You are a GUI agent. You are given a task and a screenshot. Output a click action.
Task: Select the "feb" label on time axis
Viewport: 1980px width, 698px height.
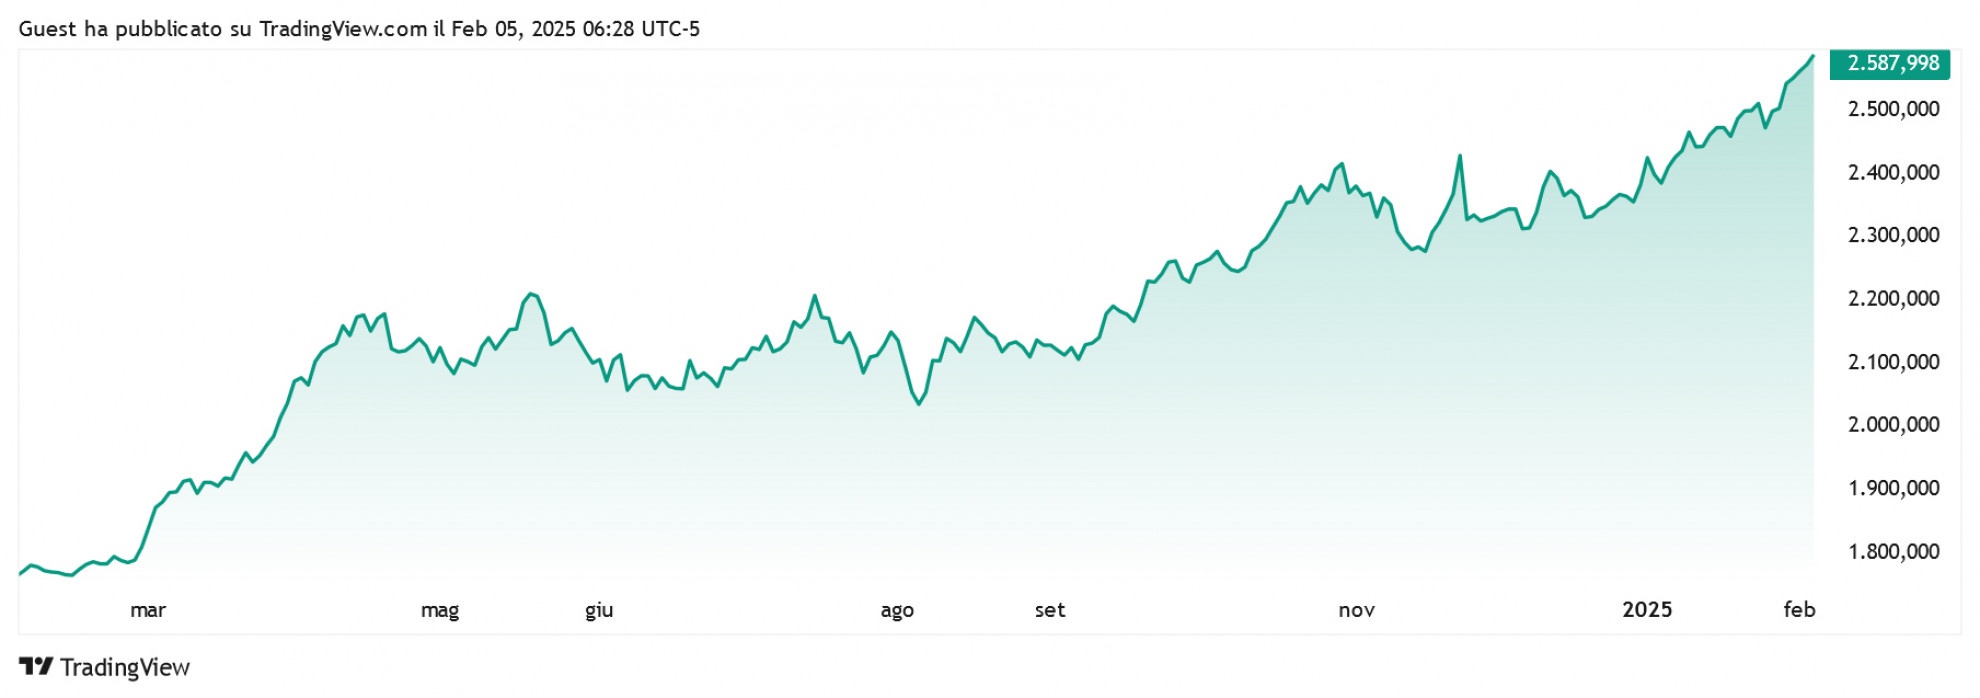pos(1799,610)
